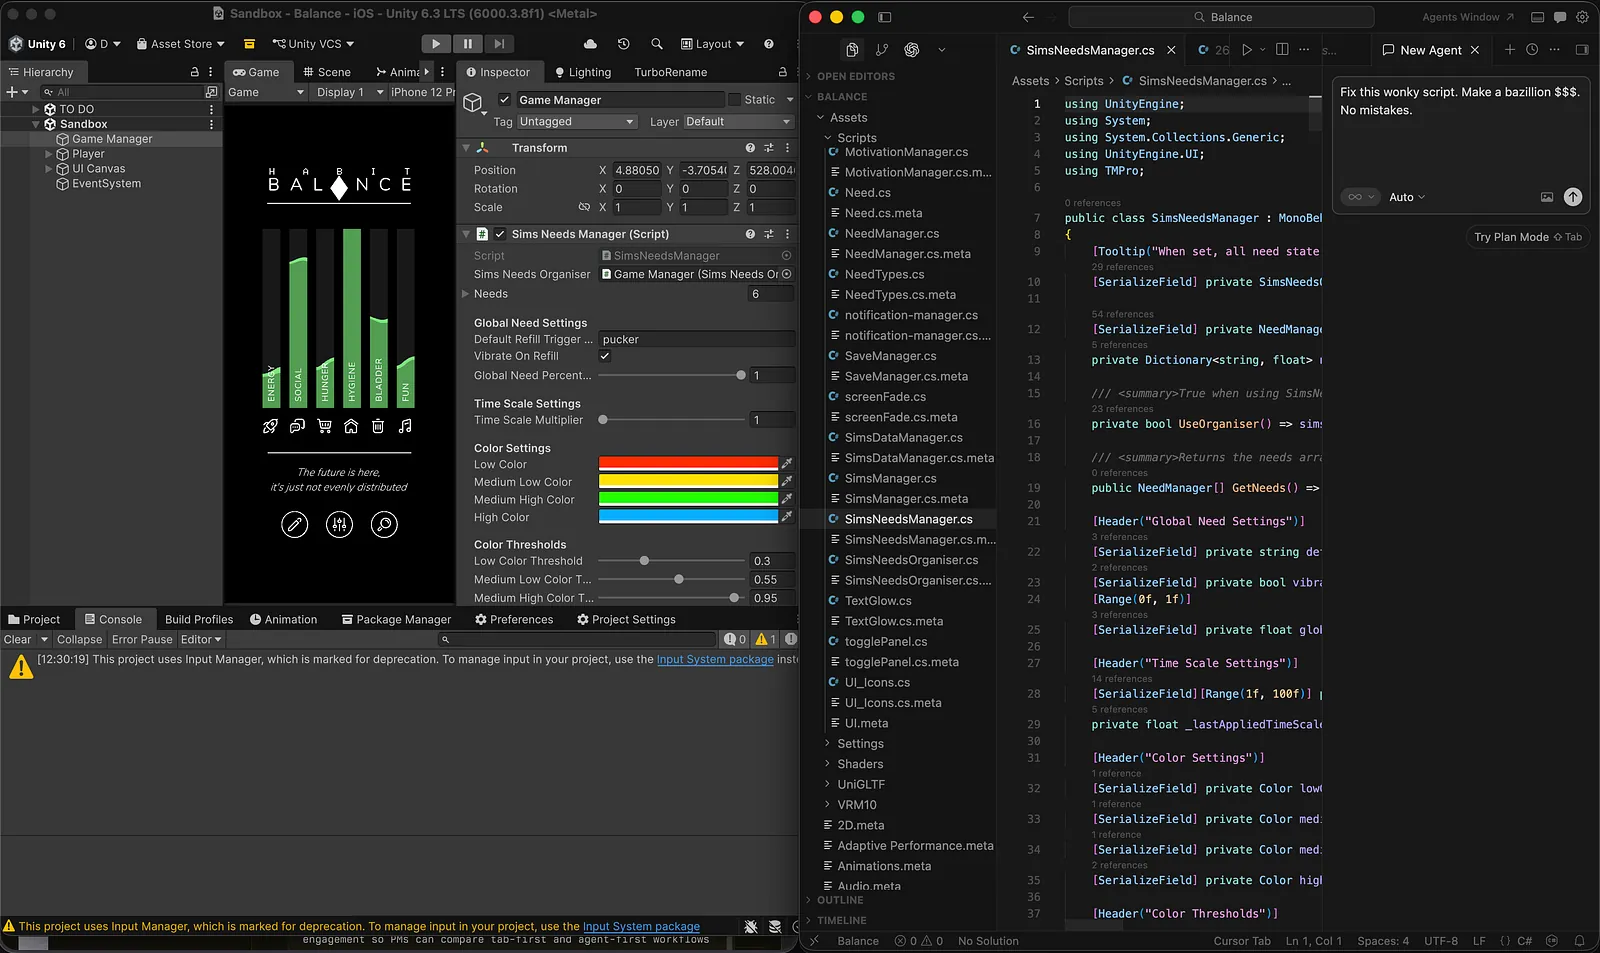Screen dimensions: 1600x953
Task: Click the sliders settings circle in Game view
Action: click(x=340, y=524)
